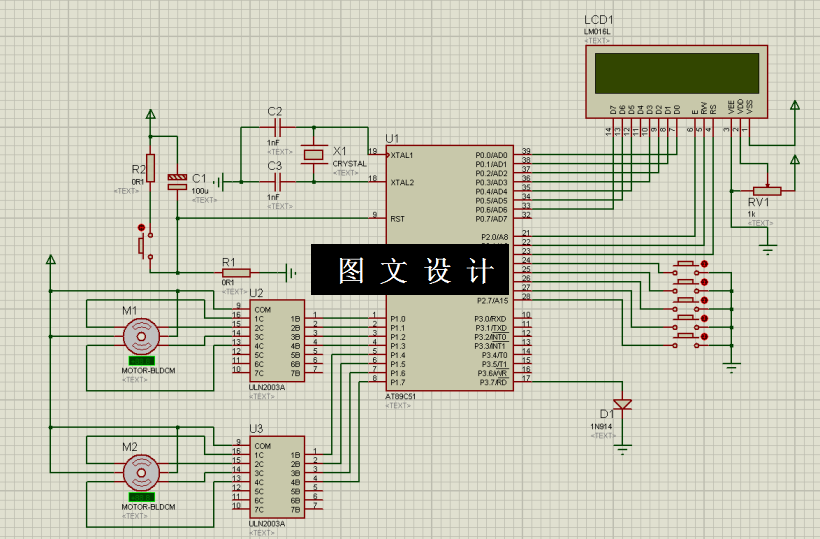Click the 'MOTOR-BLDCM' text under M1
Screen dimensions: 820x539
(149, 371)
